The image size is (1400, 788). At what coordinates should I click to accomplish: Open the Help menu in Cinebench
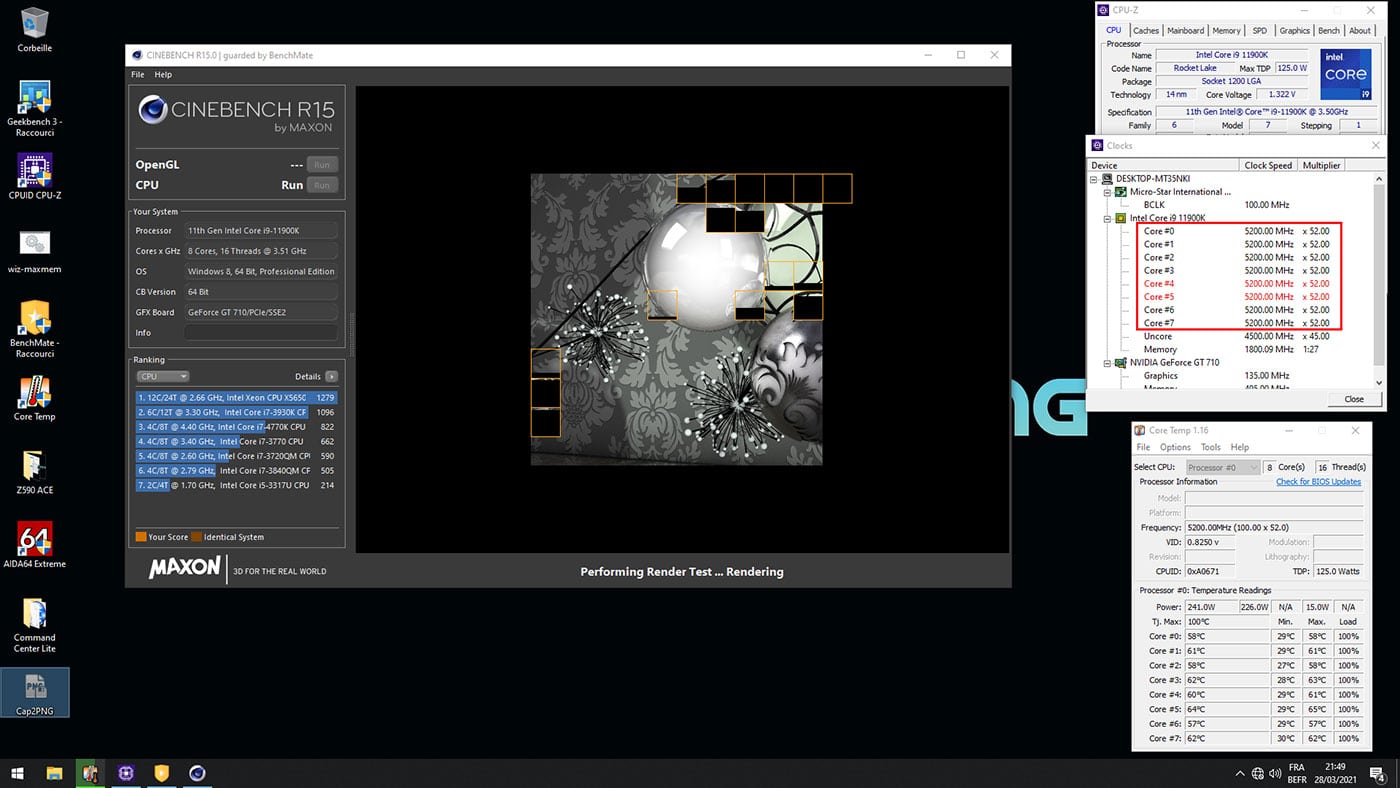(163, 75)
